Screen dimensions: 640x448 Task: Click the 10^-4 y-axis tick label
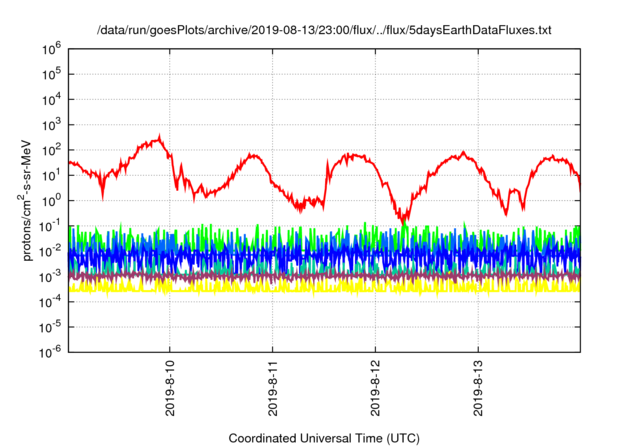tap(50, 302)
